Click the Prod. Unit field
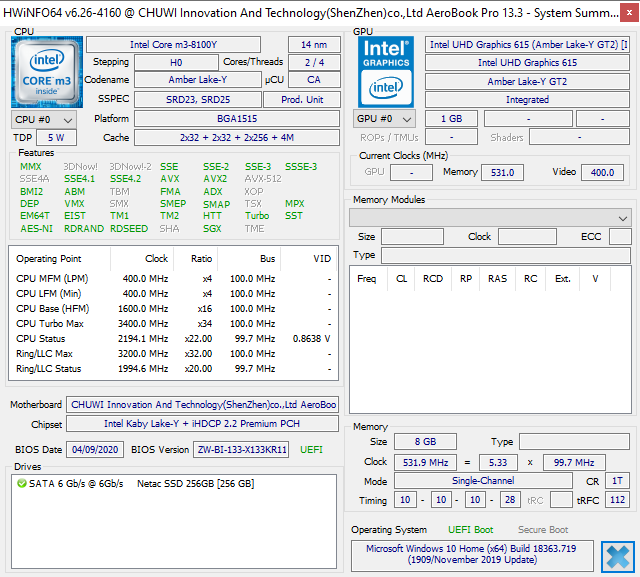The image size is (640, 577). tap(302, 99)
